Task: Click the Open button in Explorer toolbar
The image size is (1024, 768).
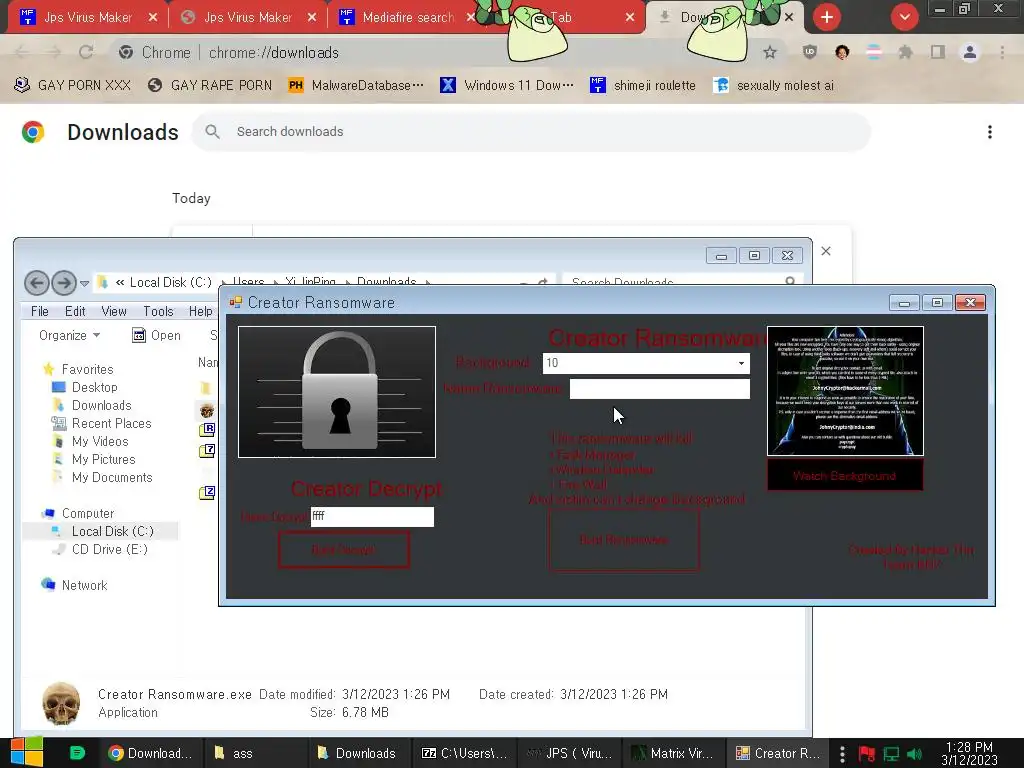Action: coord(157,335)
